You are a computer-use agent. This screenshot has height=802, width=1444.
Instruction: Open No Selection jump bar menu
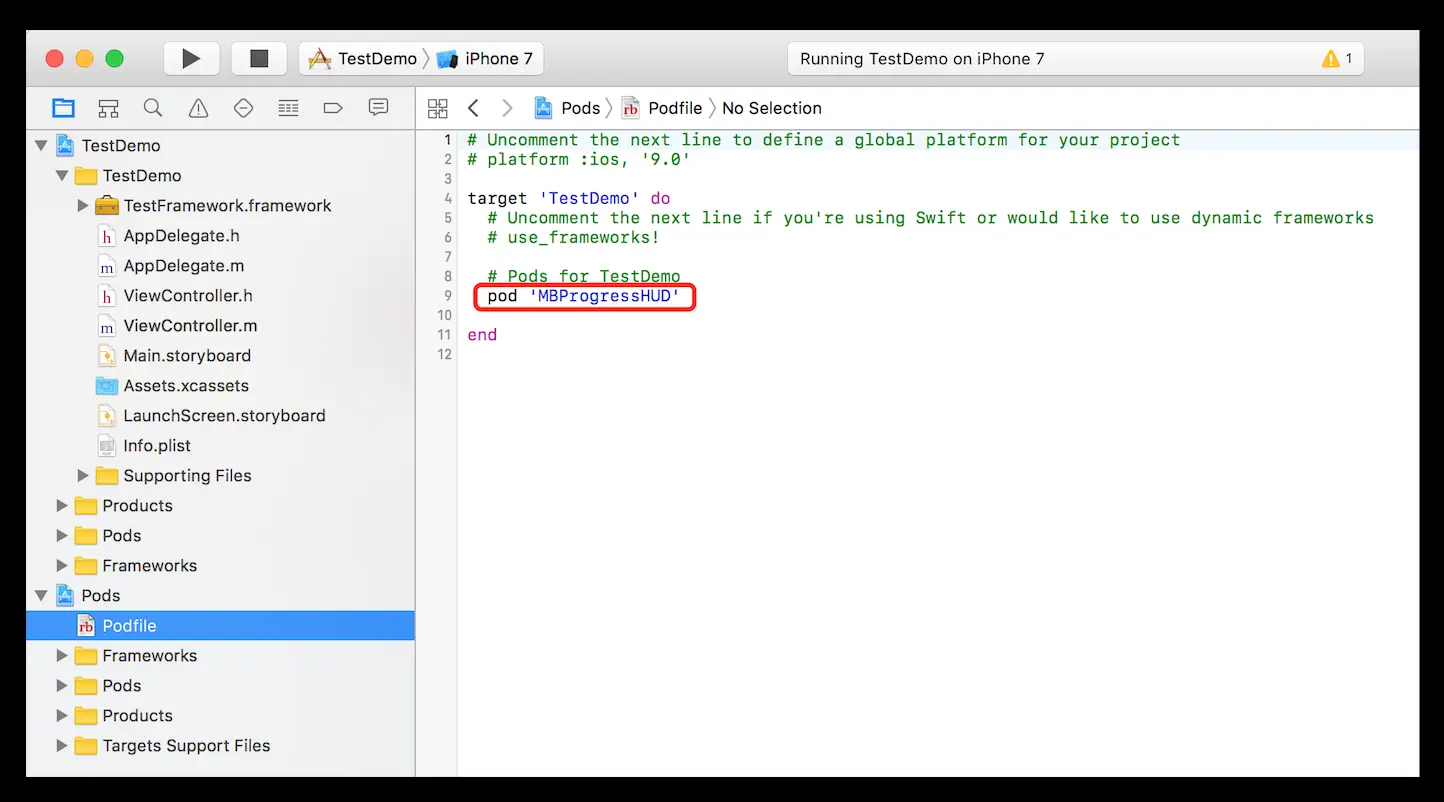[x=772, y=108]
